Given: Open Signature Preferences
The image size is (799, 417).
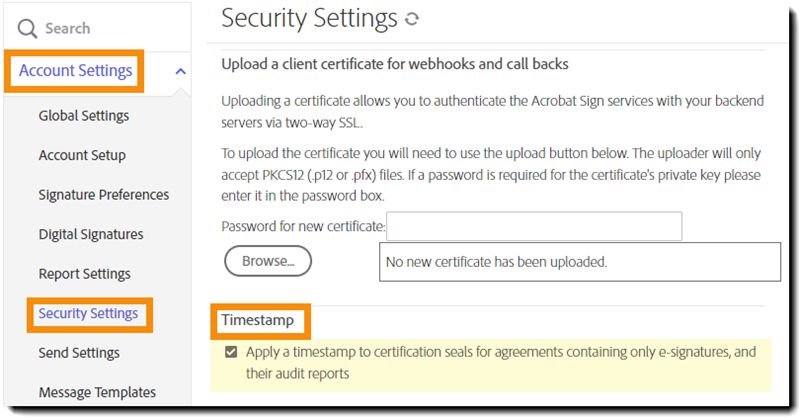Looking at the screenshot, I should [x=104, y=194].
